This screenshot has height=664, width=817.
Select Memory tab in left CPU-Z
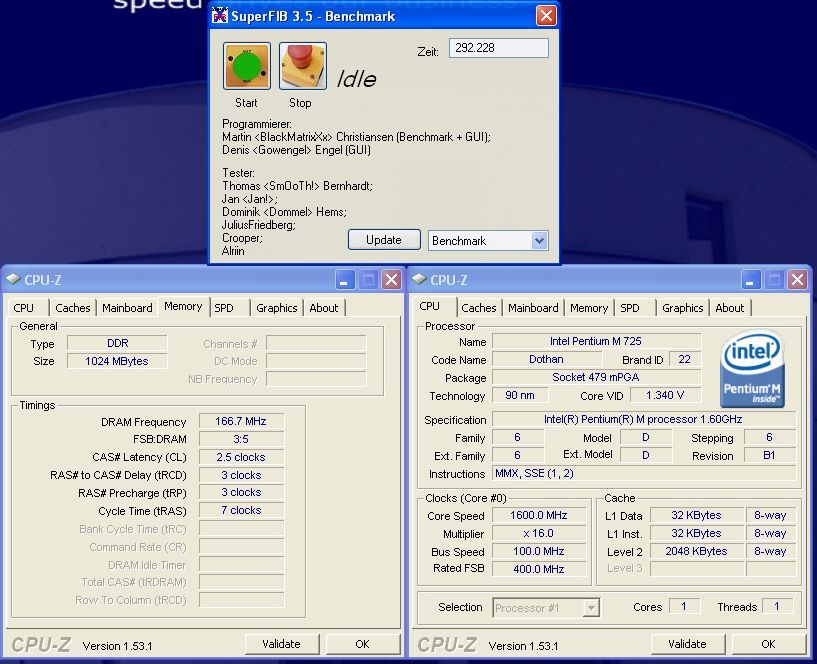pyautogui.click(x=183, y=306)
